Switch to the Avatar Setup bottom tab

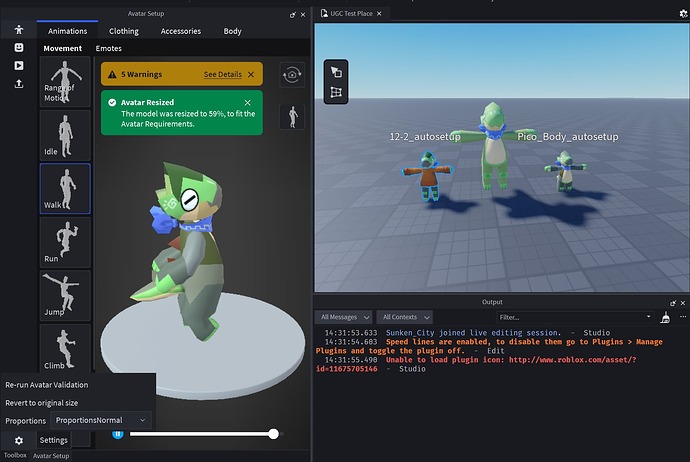tap(51, 456)
